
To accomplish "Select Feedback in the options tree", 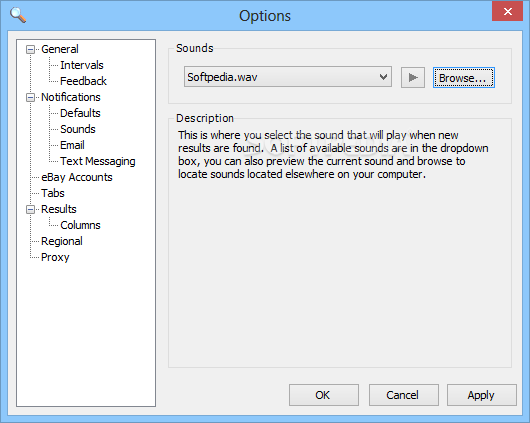I will click(x=83, y=81).
